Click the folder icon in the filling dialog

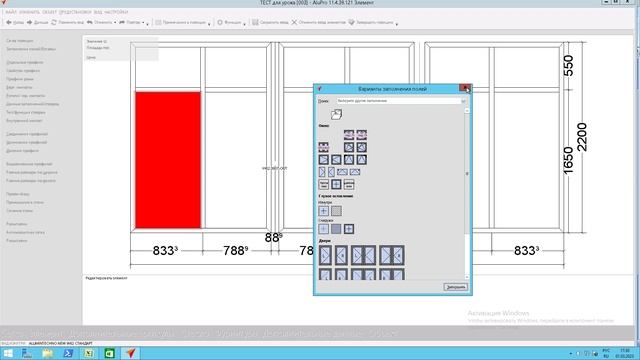pyautogui.click(x=336, y=114)
